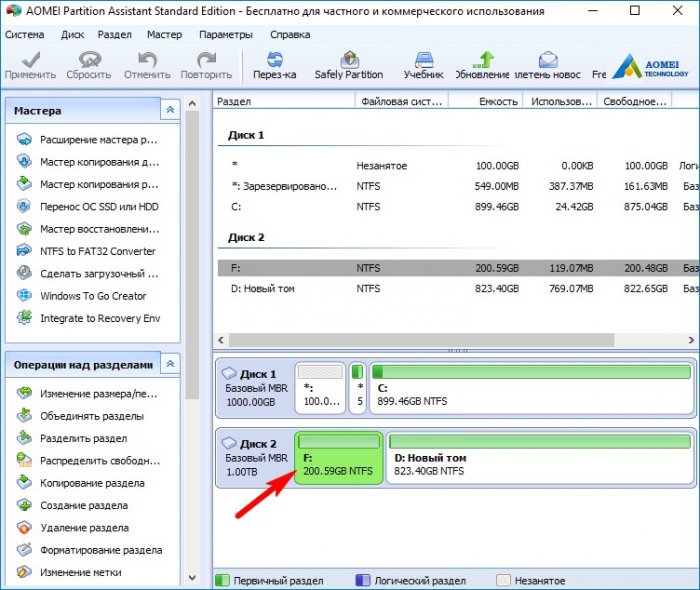The image size is (700, 590).
Task: Sort by Свободное column header
Action: coord(635,101)
